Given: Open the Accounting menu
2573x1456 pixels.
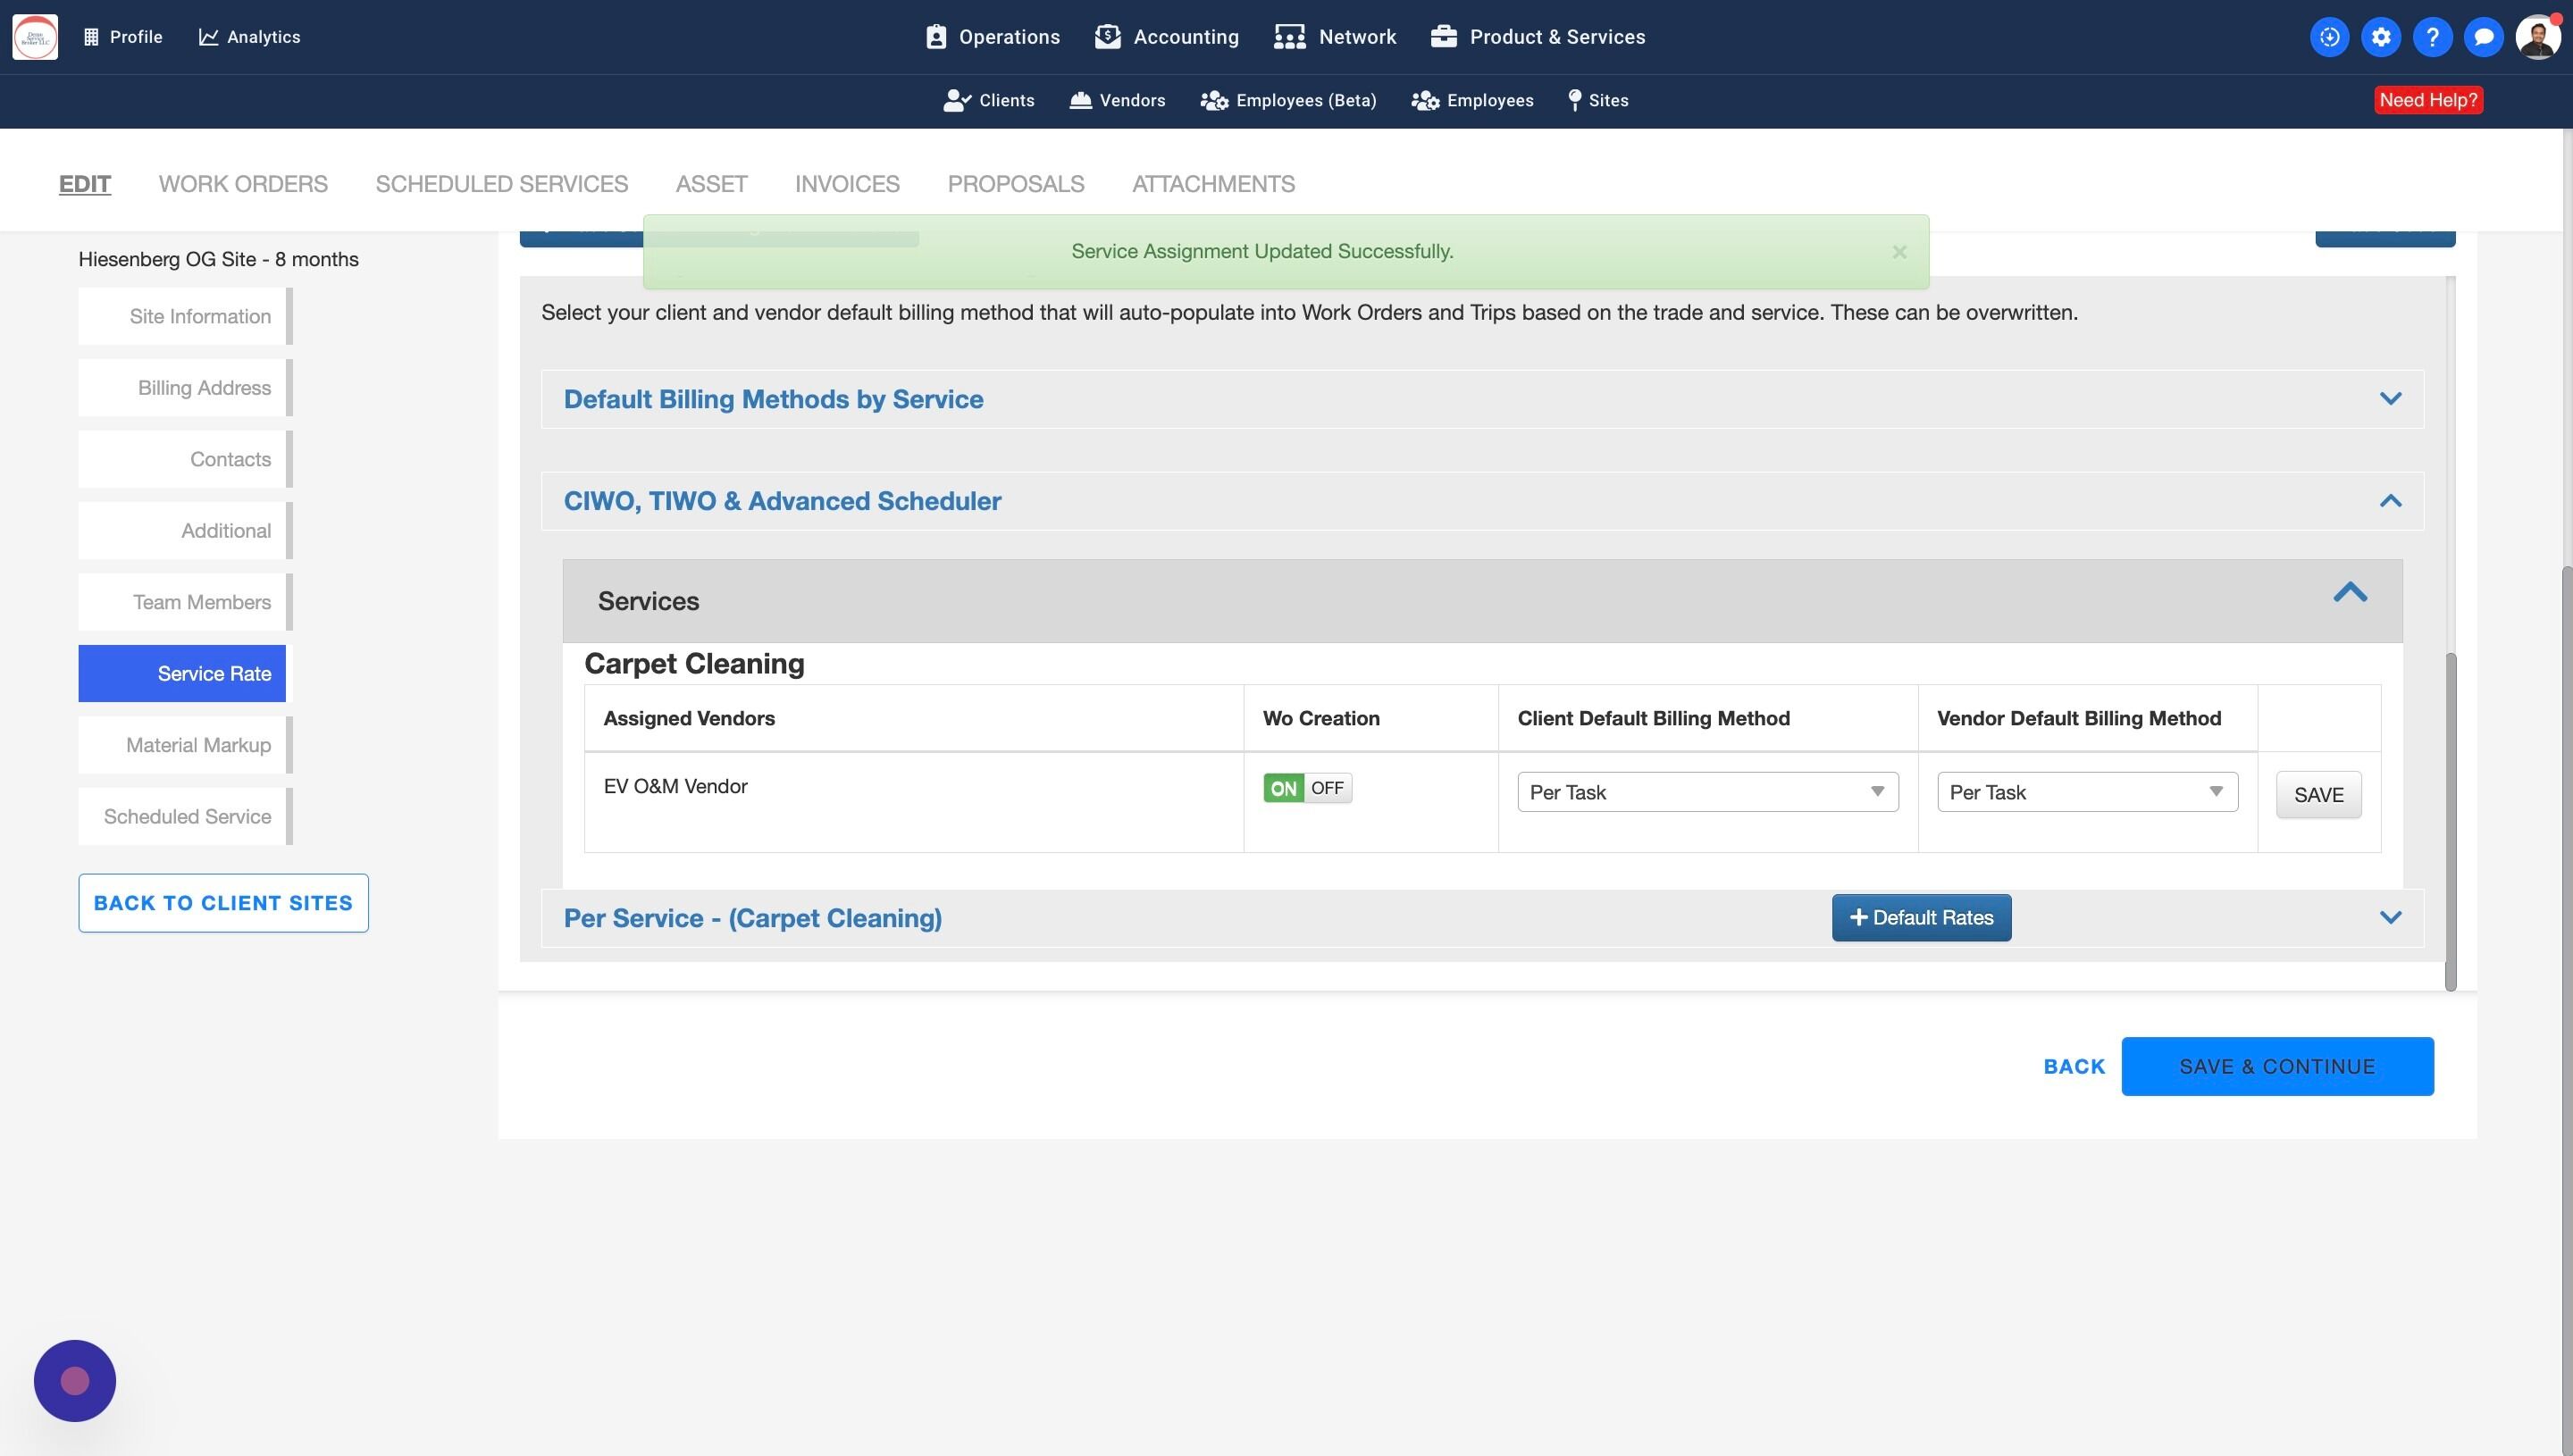Looking at the screenshot, I should tap(1167, 37).
